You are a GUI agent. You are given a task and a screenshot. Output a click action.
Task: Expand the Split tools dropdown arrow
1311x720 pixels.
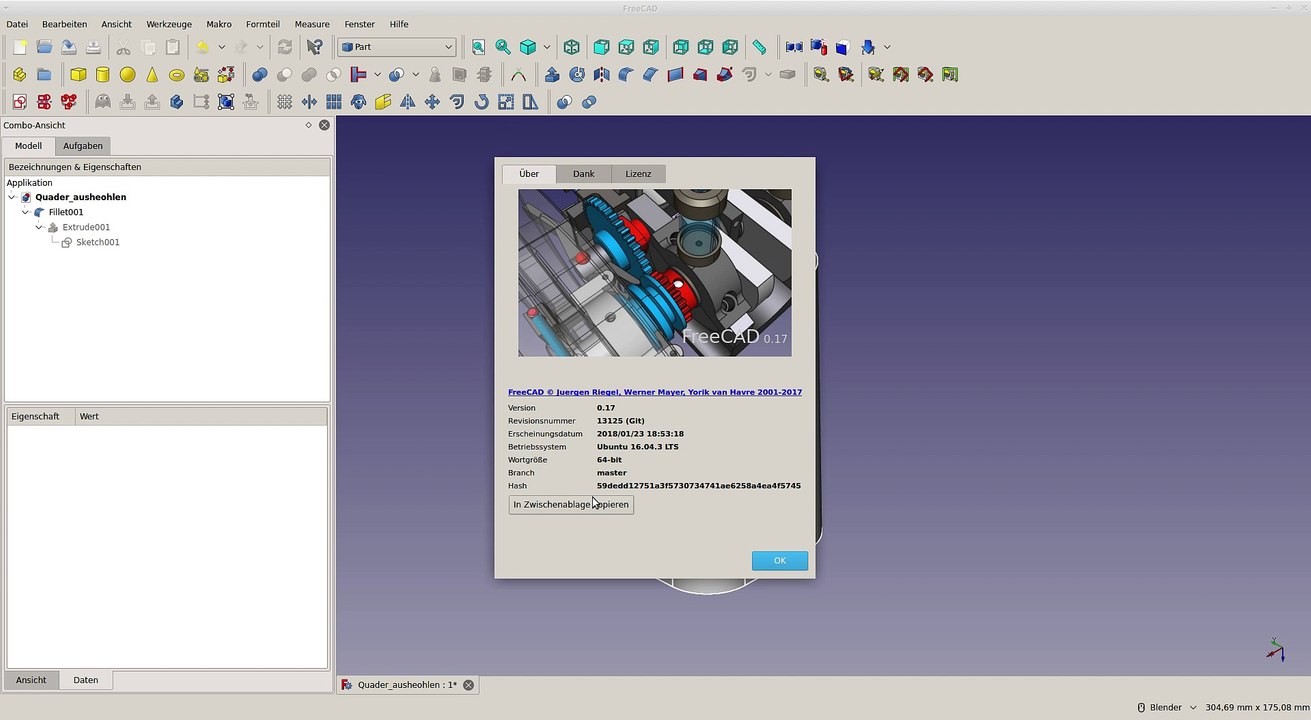416,74
